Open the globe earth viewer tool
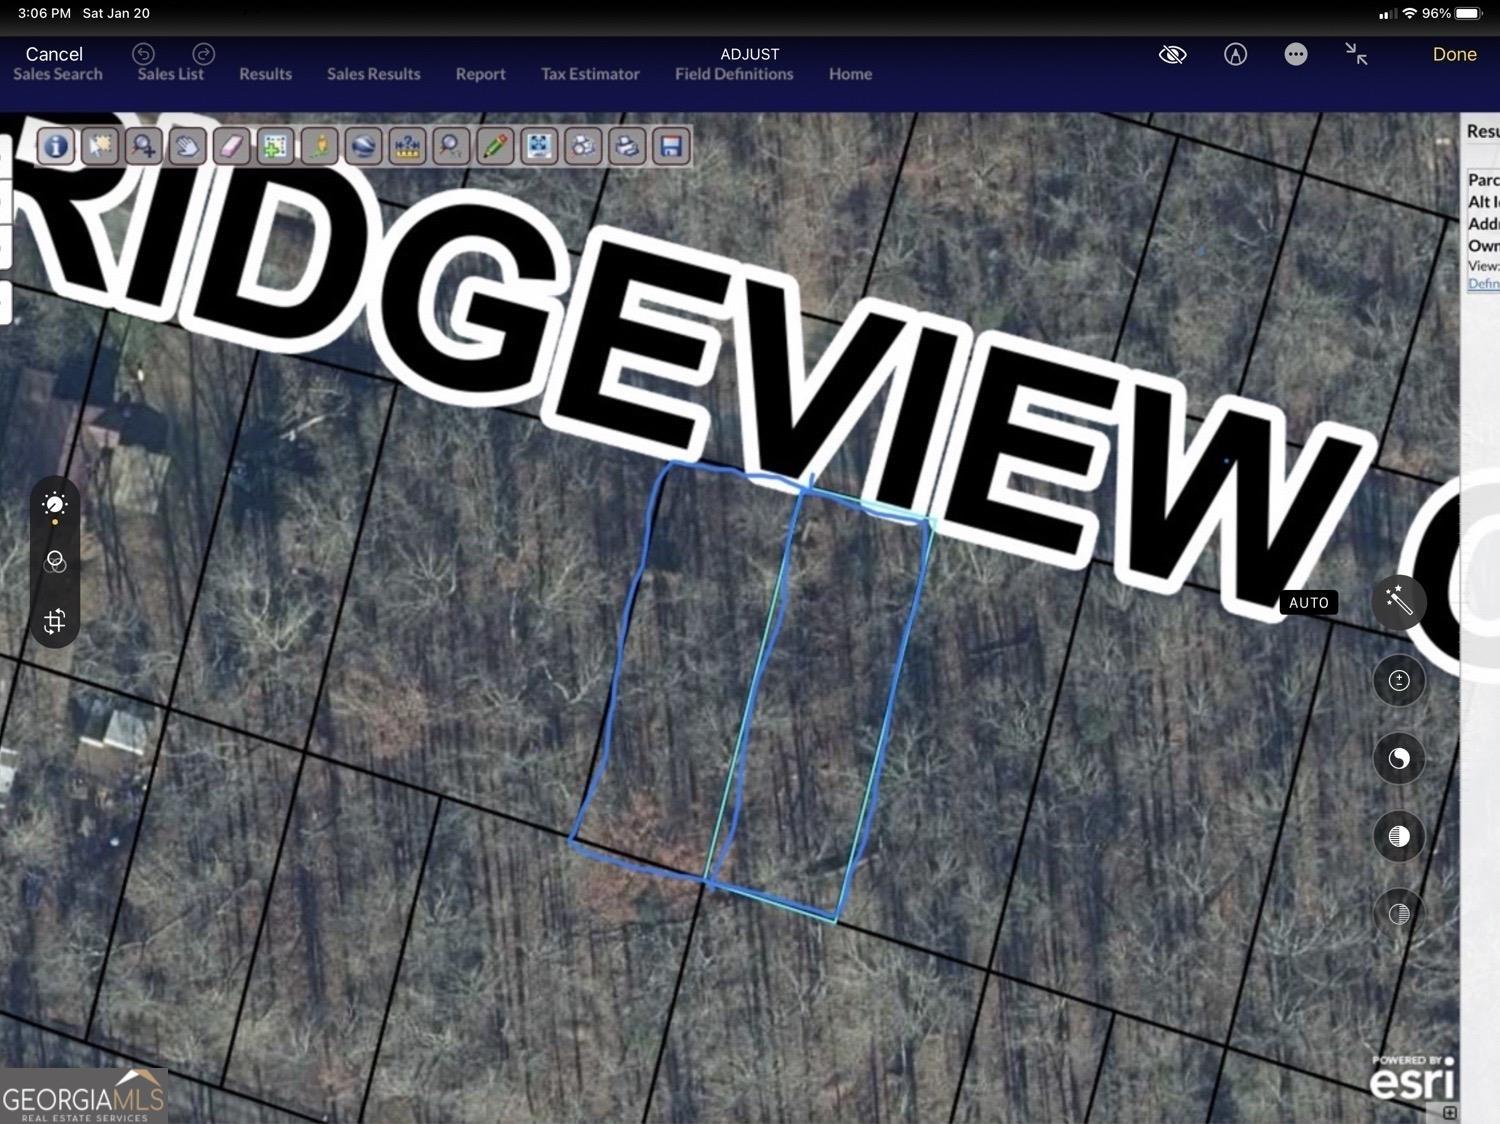The width and height of the screenshot is (1500, 1124). 364,146
